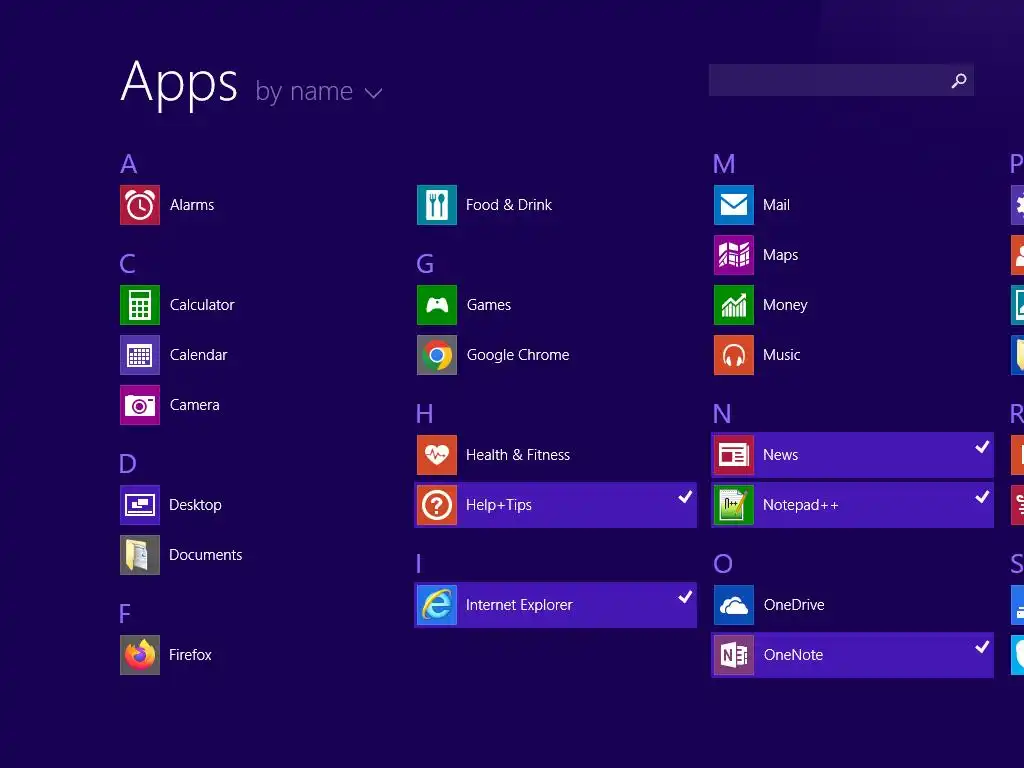This screenshot has height=768, width=1024.
Task: Launch the Music headphones icon
Action: 734,355
